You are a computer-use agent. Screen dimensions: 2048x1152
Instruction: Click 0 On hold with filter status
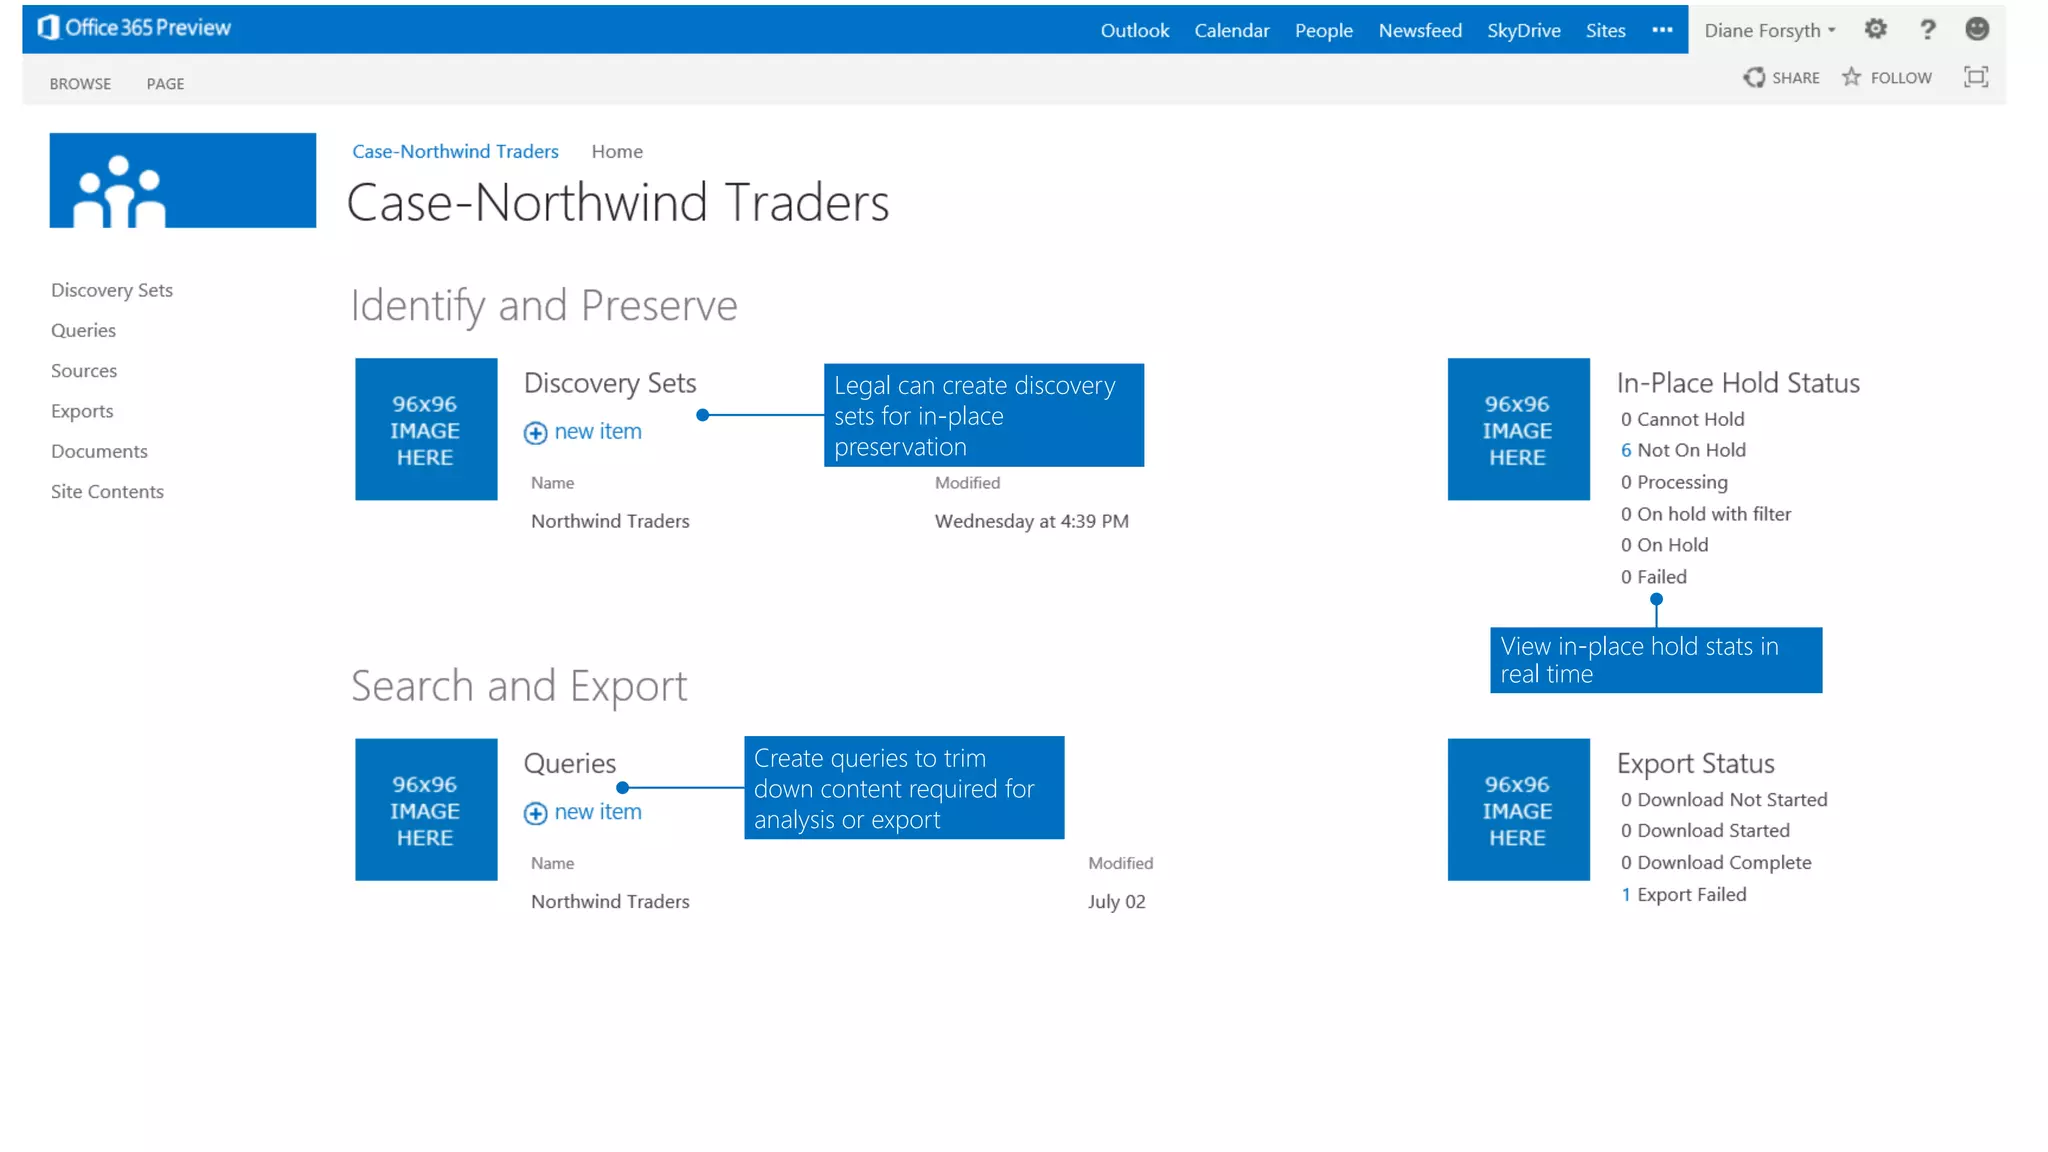(x=1706, y=514)
